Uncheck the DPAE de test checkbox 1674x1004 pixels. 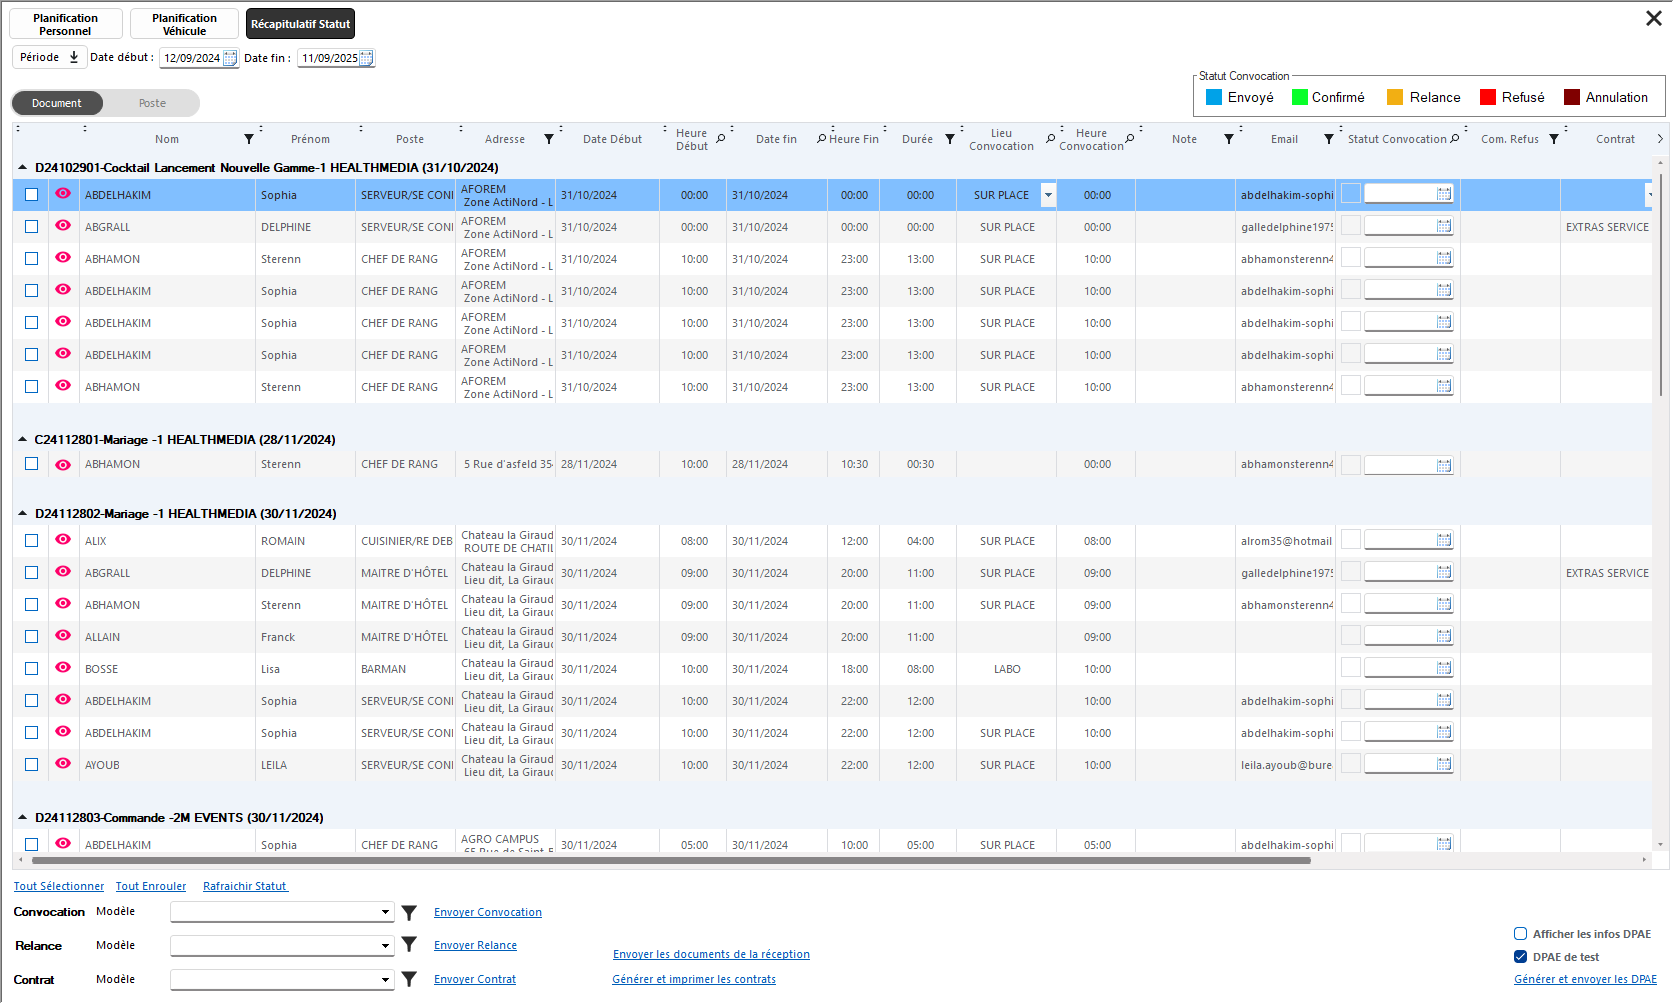tap(1520, 957)
